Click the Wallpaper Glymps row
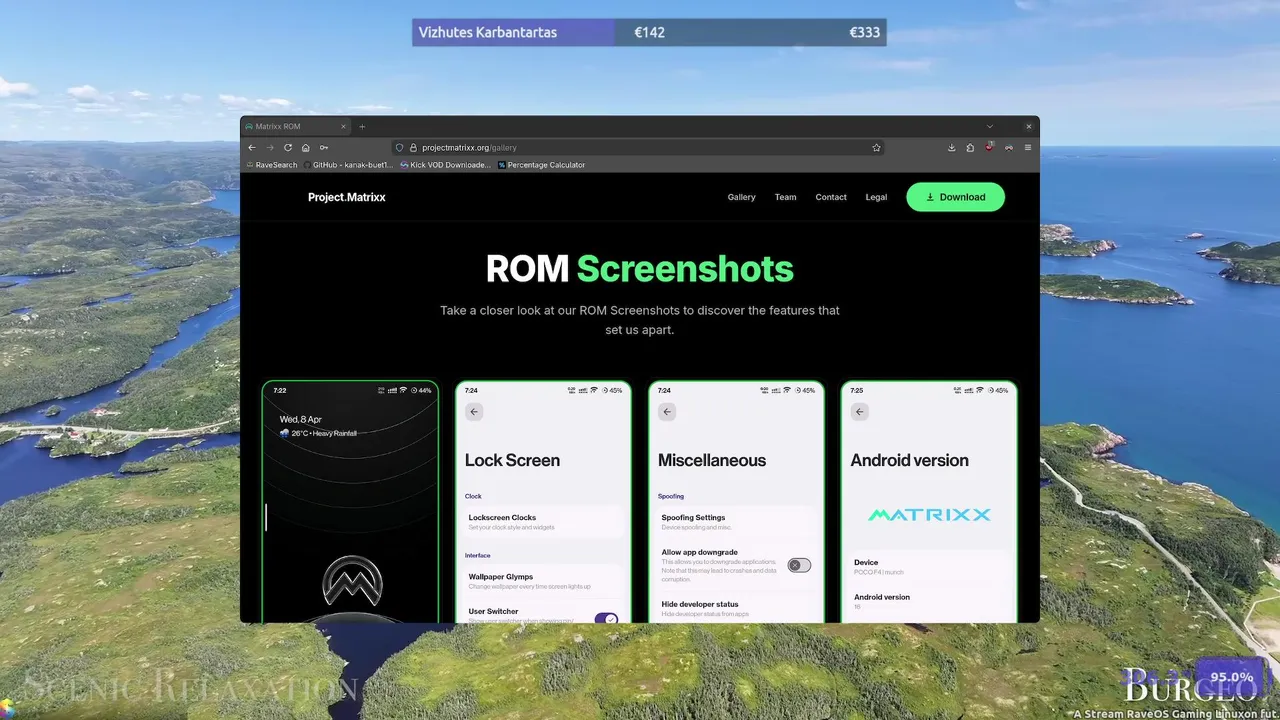Viewport: 1280px width, 720px height. (543, 581)
